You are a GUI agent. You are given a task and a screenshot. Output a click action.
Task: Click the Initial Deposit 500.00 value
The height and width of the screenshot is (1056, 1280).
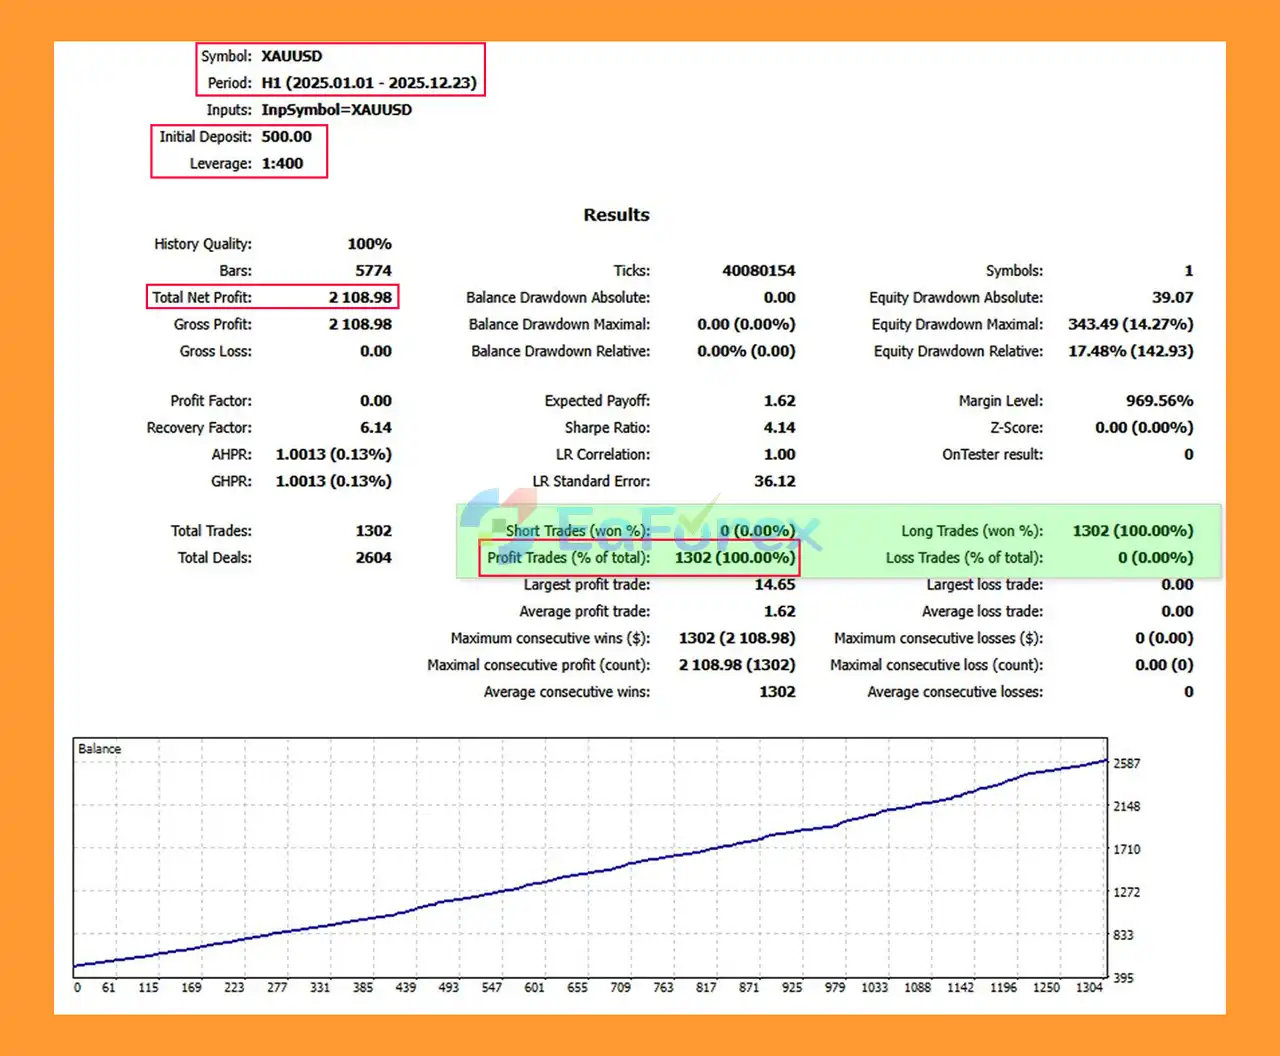pyautogui.click(x=286, y=137)
